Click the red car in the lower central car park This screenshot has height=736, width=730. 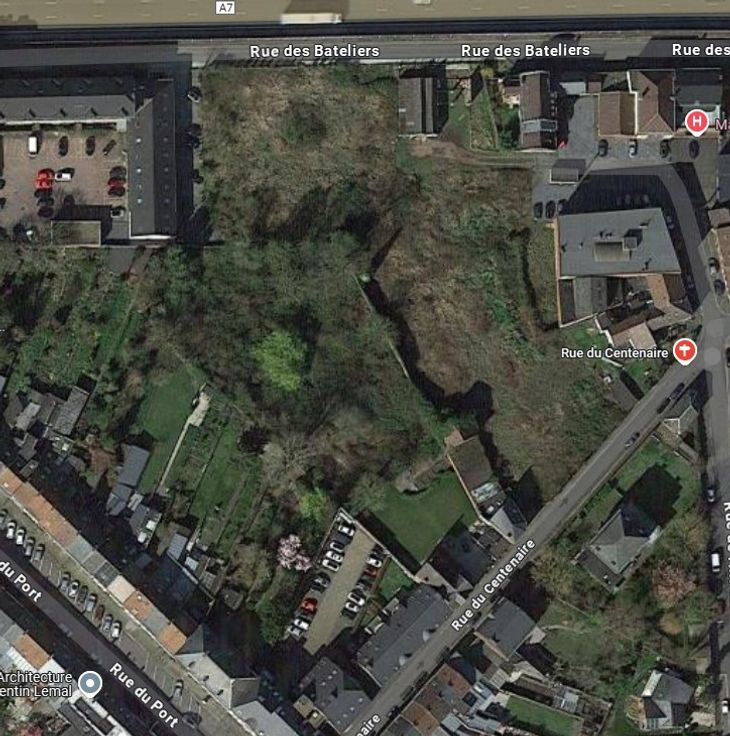(308, 606)
